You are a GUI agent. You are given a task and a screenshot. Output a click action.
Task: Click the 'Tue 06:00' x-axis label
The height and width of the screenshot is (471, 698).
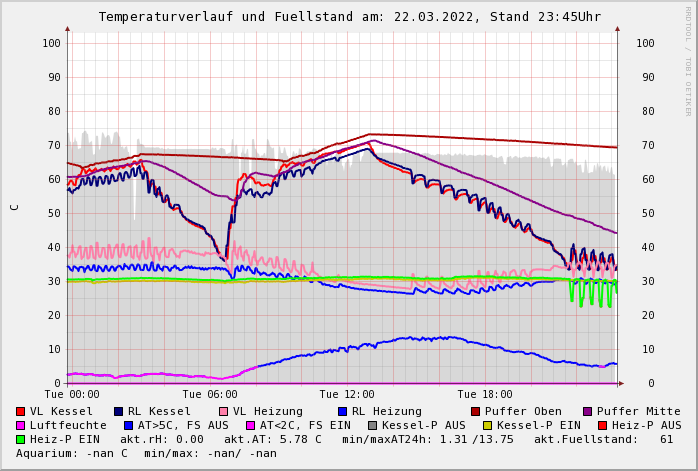pyautogui.click(x=209, y=394)
